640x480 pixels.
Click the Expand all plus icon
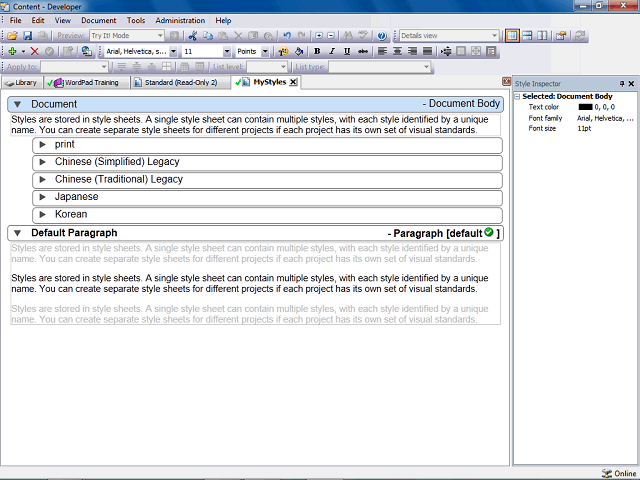(319, 36)
